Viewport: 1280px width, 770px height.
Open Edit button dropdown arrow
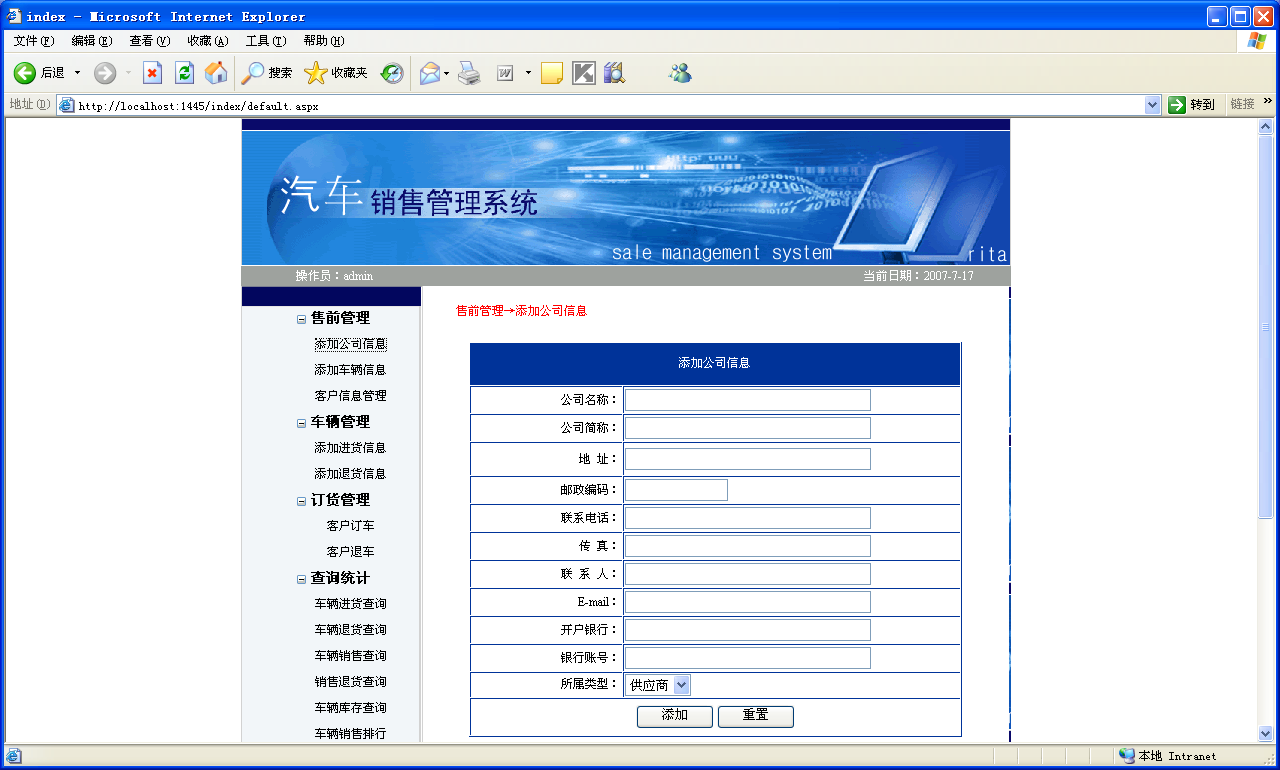(528, 73)
